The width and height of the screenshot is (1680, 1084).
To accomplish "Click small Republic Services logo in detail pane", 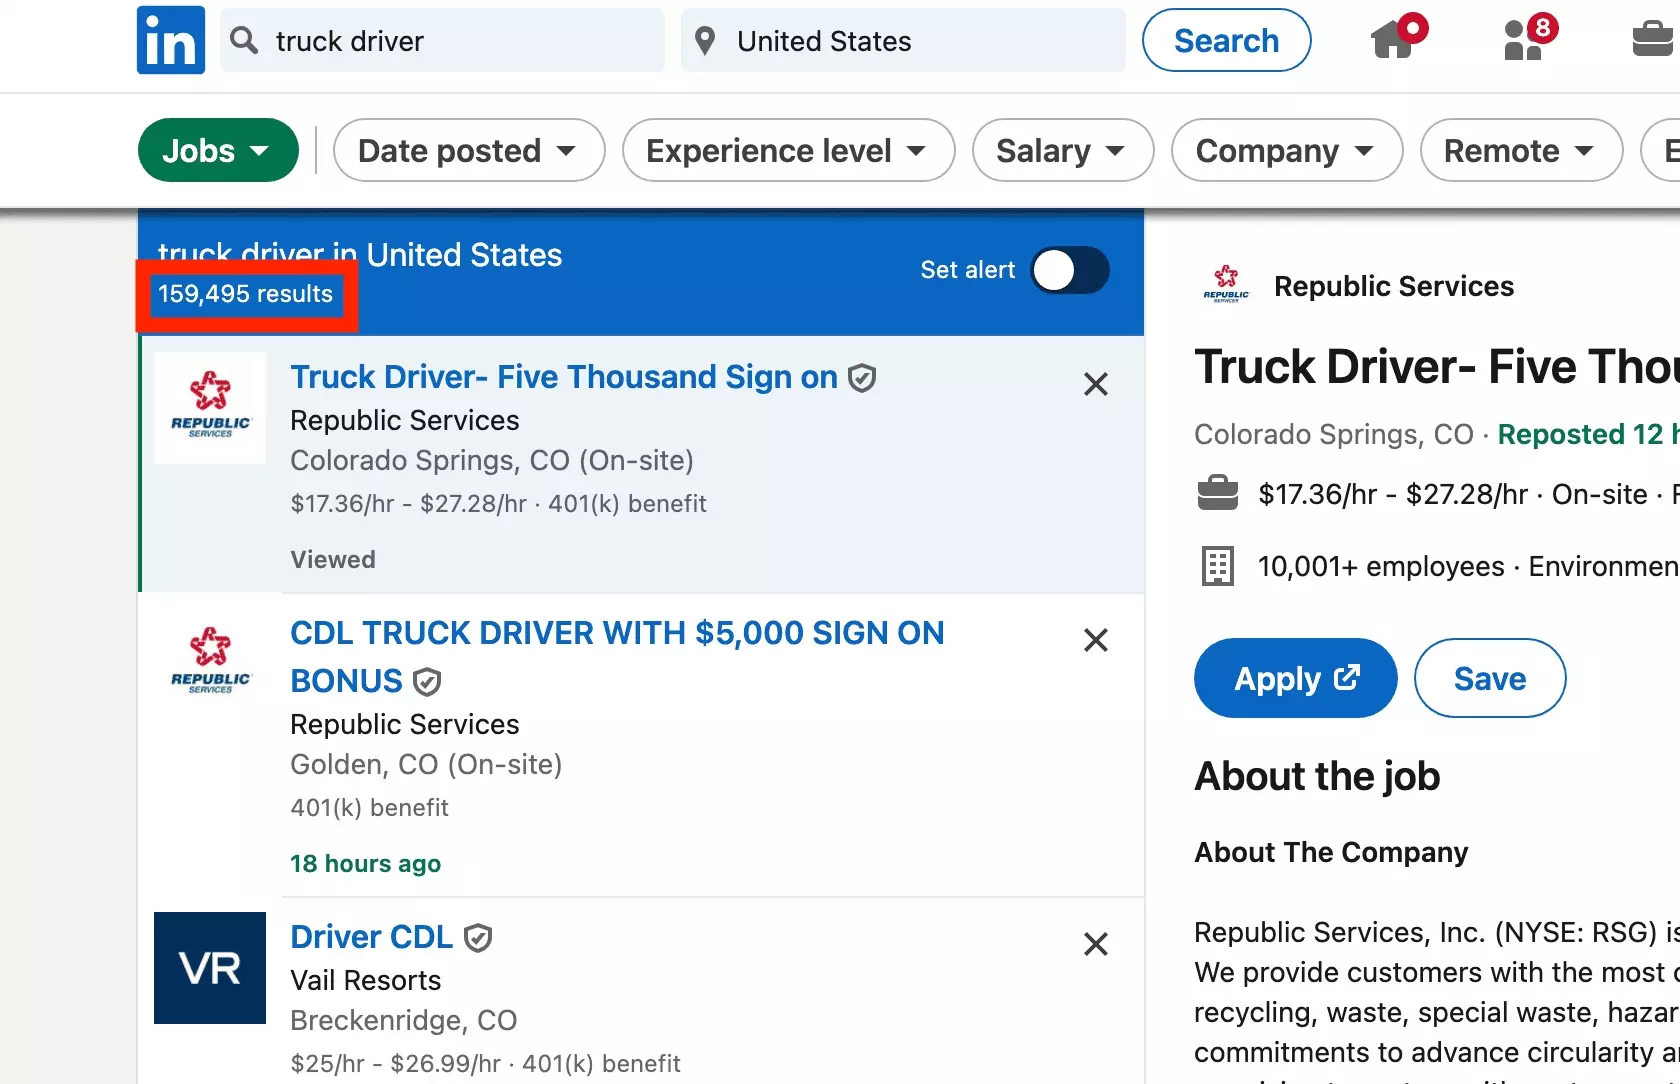I will click(x=1226, y=284).
